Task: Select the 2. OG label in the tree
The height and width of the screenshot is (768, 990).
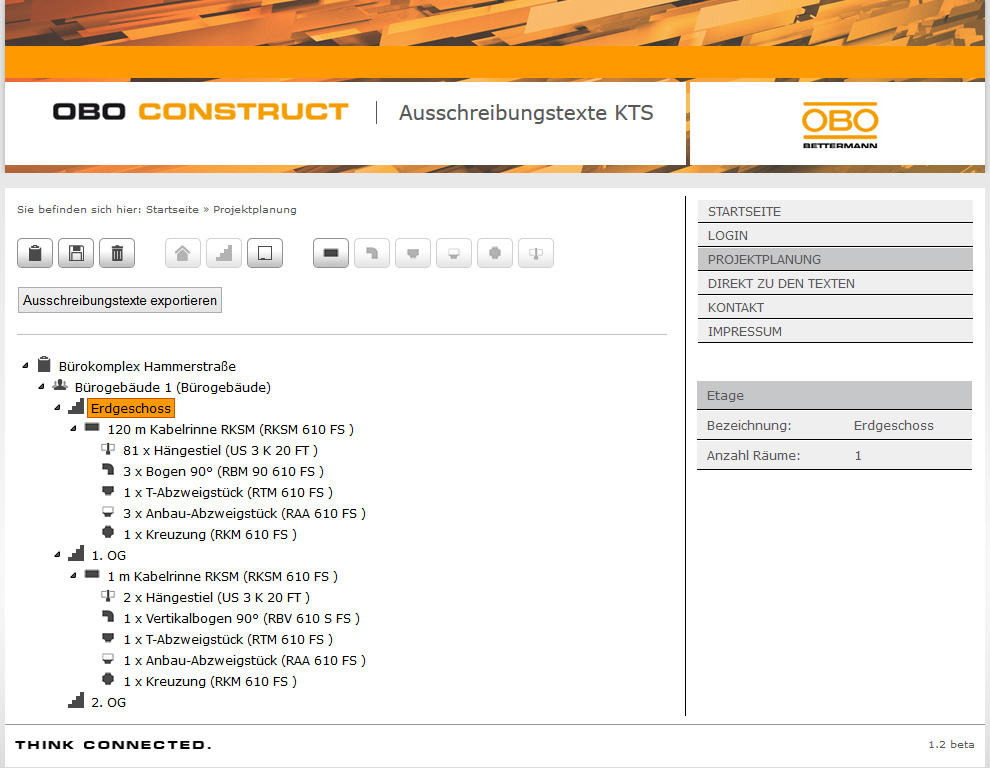Action: (109, 702)
